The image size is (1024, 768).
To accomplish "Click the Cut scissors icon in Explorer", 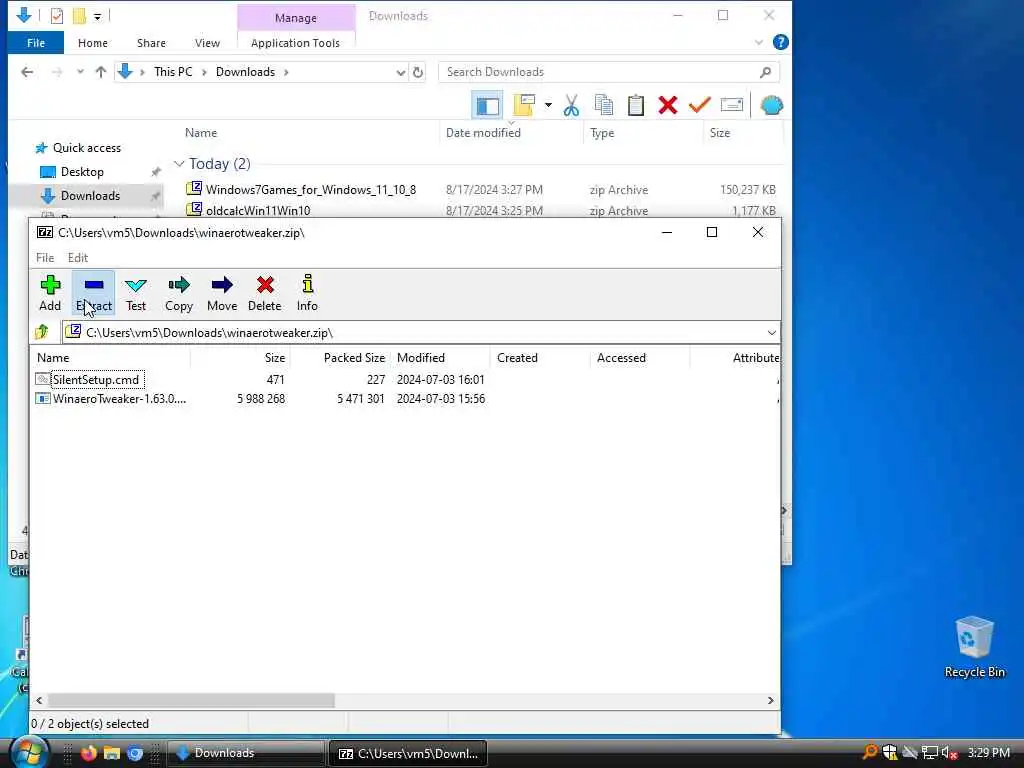I will pos(571,105).
